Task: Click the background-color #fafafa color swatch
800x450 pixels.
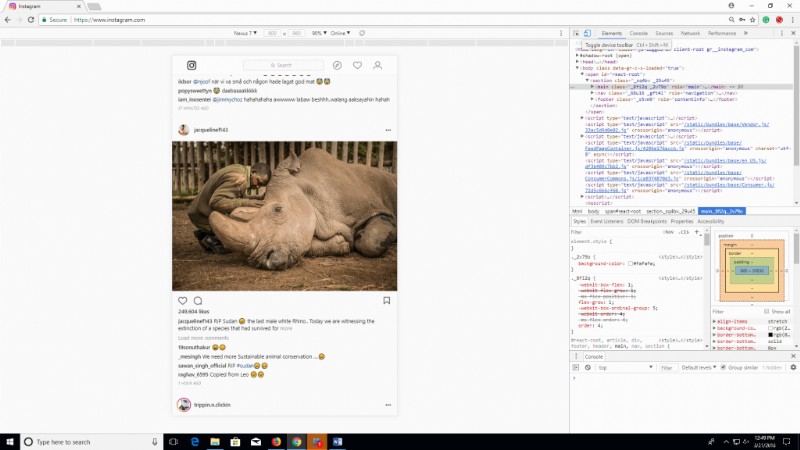Action: (630, 264)
